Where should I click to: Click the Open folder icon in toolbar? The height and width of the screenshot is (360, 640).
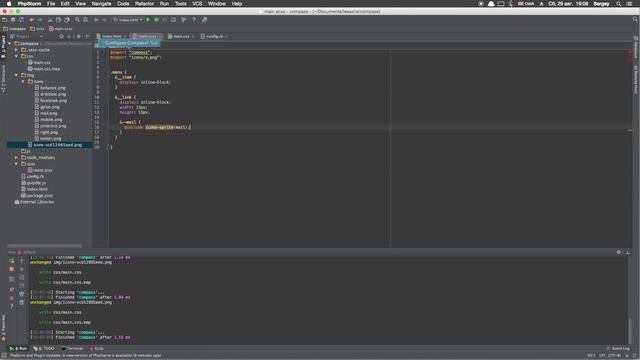4,20
